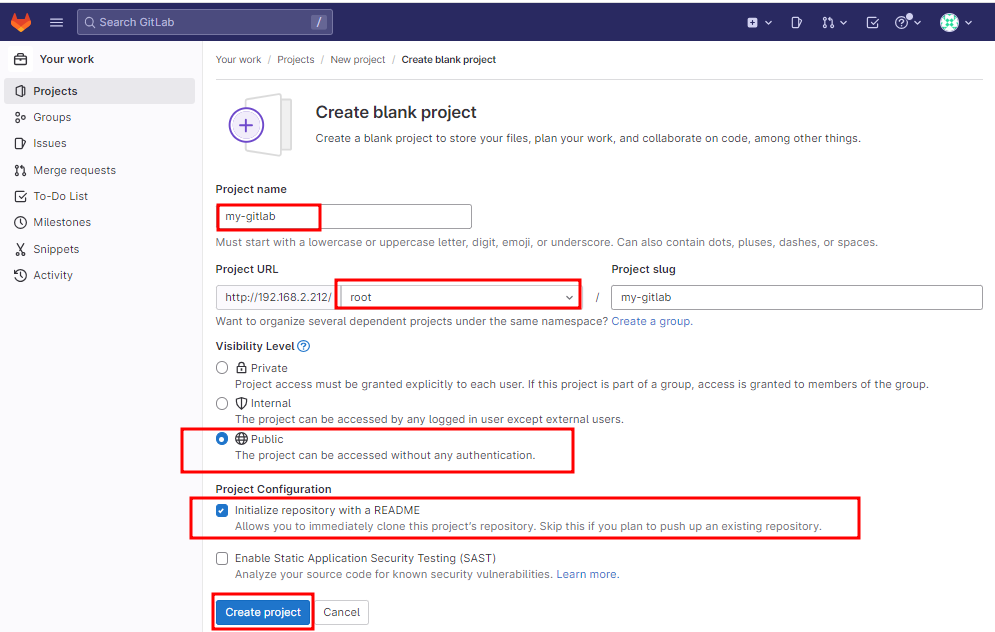Expand the Help menu chevron

coord(918,23)
